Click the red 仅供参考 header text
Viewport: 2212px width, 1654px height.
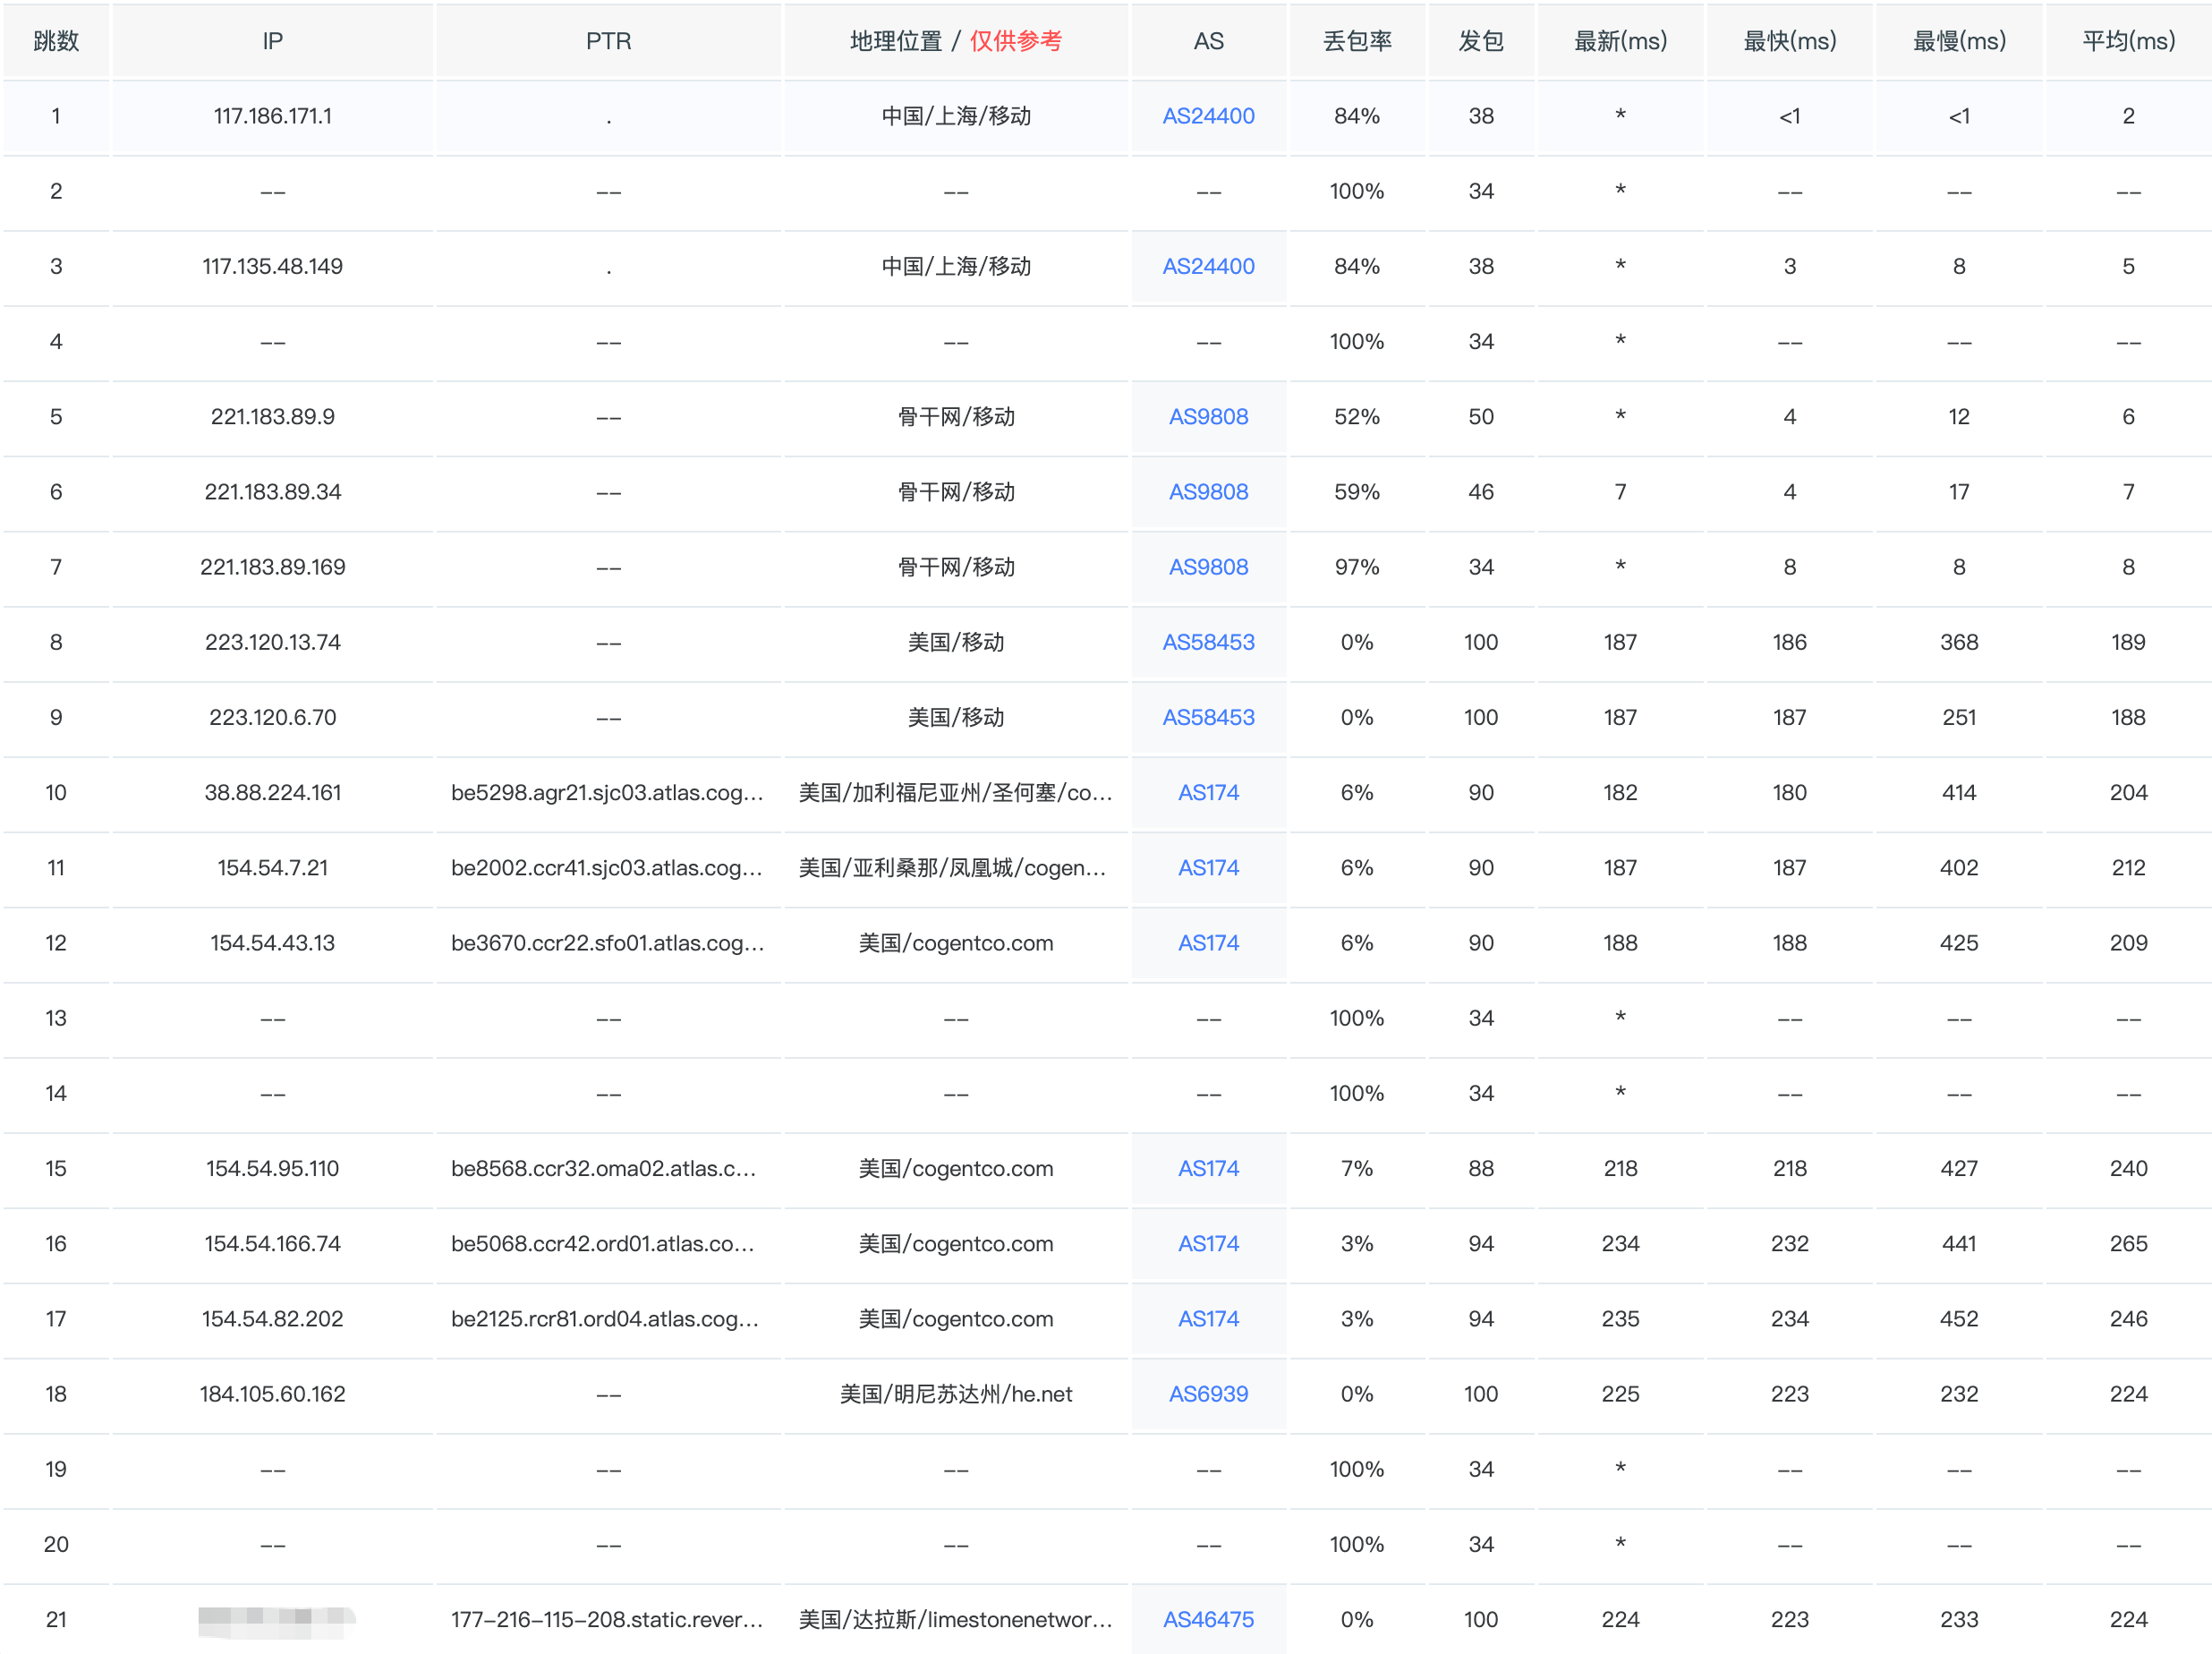(1015, 41)
